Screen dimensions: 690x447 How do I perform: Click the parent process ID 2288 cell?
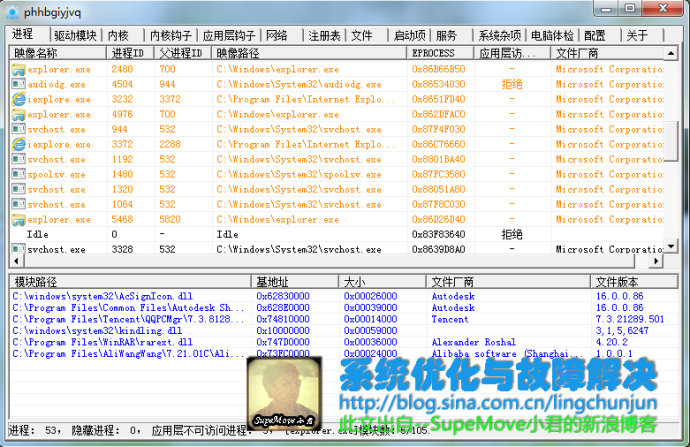pos(170,144)
